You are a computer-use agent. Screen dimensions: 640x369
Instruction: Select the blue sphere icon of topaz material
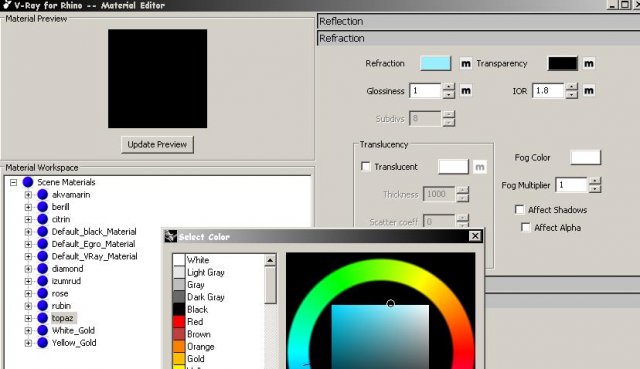(x=42, y=318)
